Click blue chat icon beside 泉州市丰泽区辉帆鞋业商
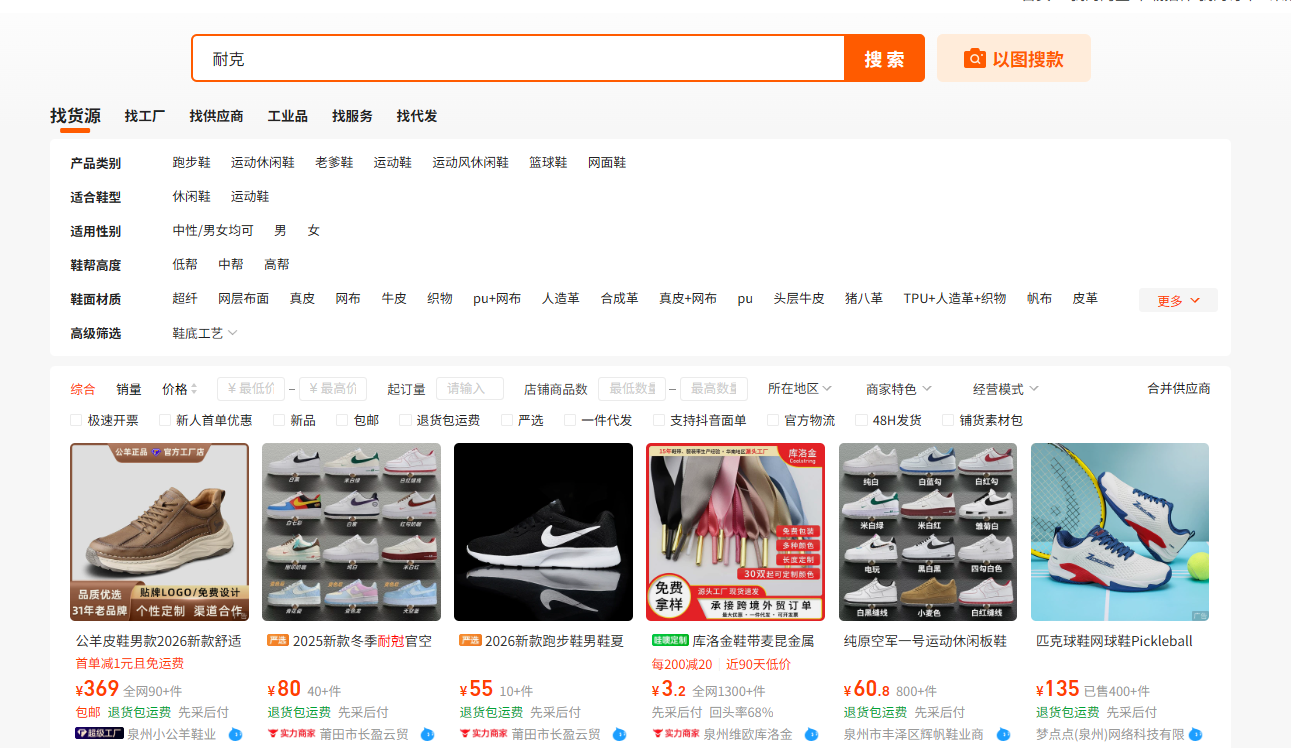This screenshot has width=1291, height=748. pos(1003,734)
